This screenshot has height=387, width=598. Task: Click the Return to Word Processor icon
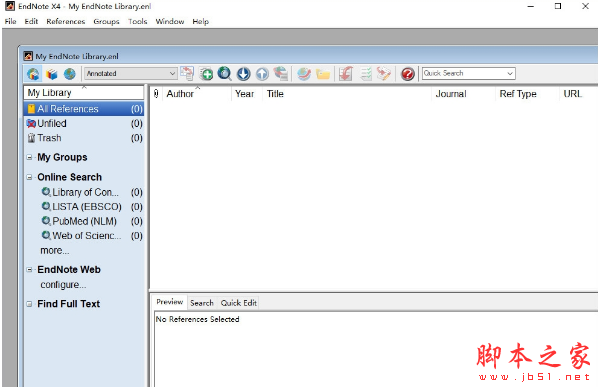click(384, 74)
